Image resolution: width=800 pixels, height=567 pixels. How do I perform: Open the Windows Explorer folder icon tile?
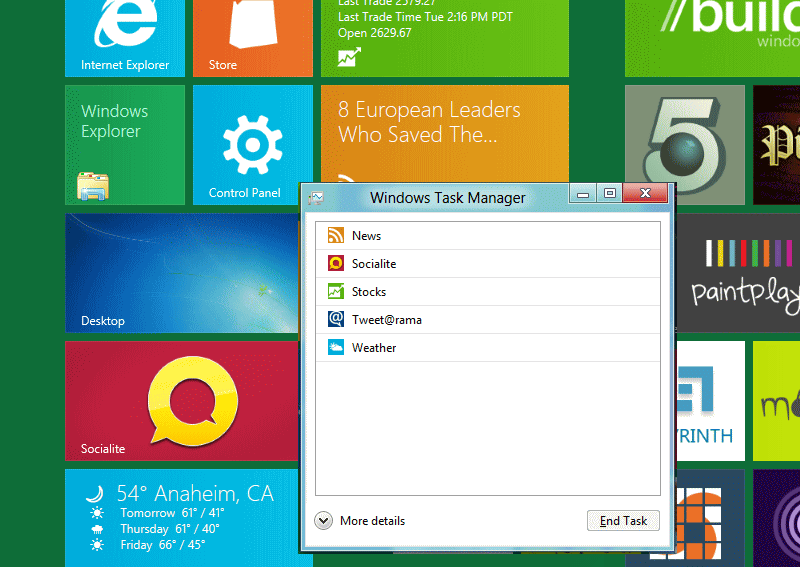[125, 145]
